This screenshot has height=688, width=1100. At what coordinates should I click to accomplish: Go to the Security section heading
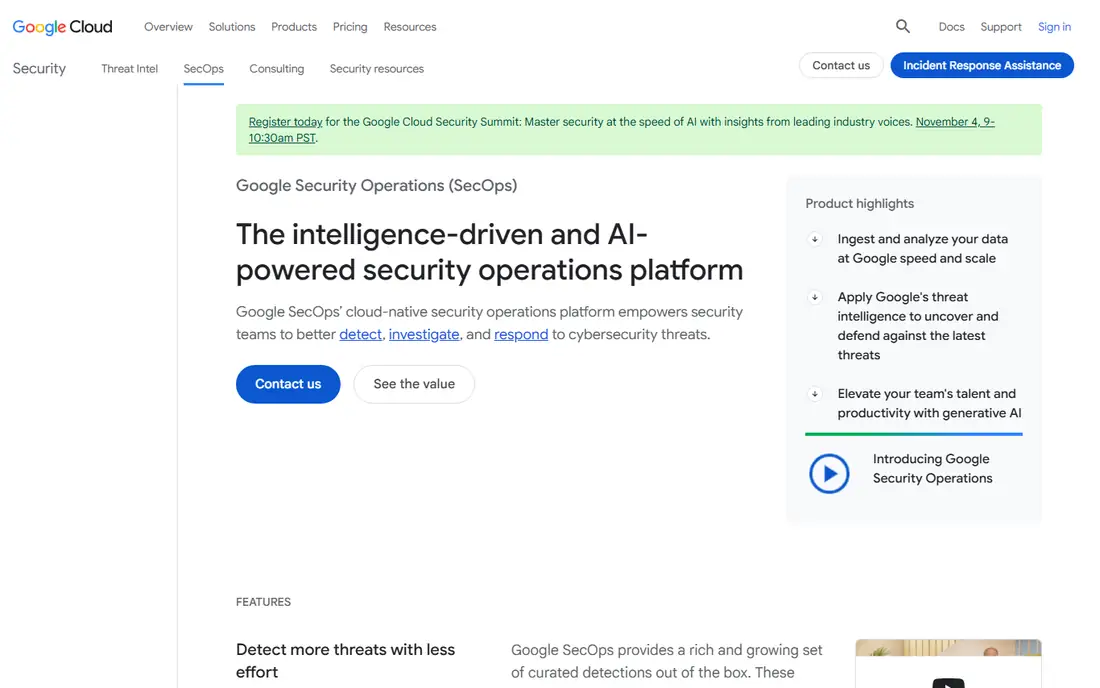[39, 69]
